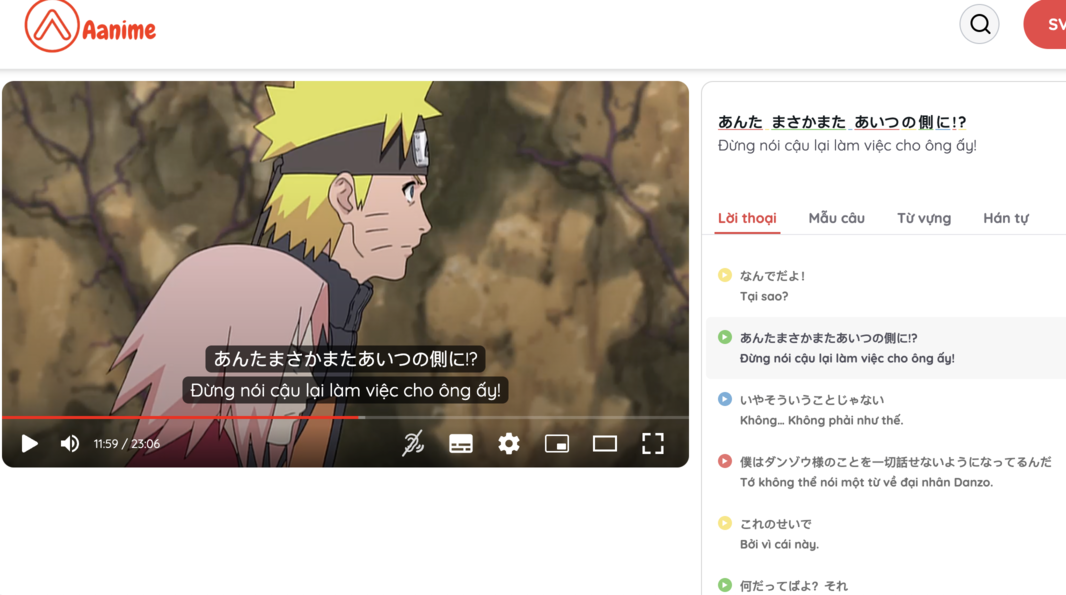Select the Hán tự tab
The image size is (1066, 595).
pyautogui.click(x=1005, y=218)
